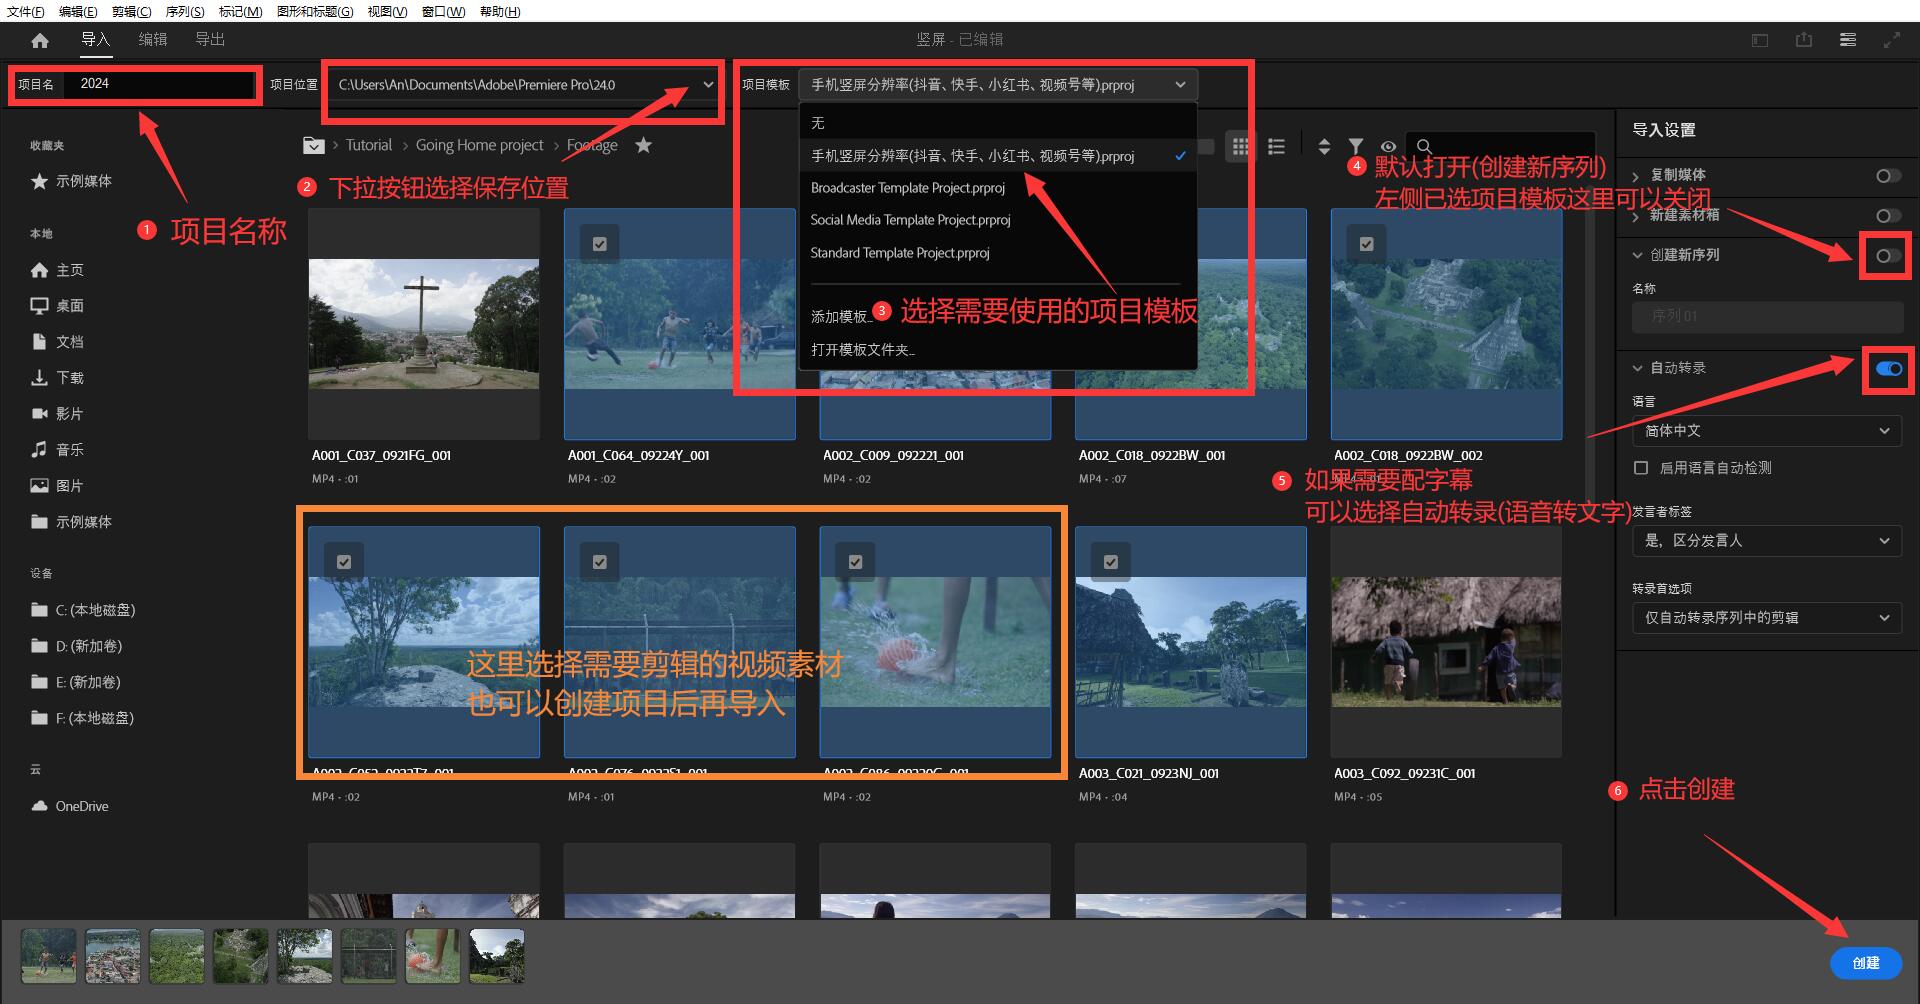Click the Home icon in header

point(40,40)
